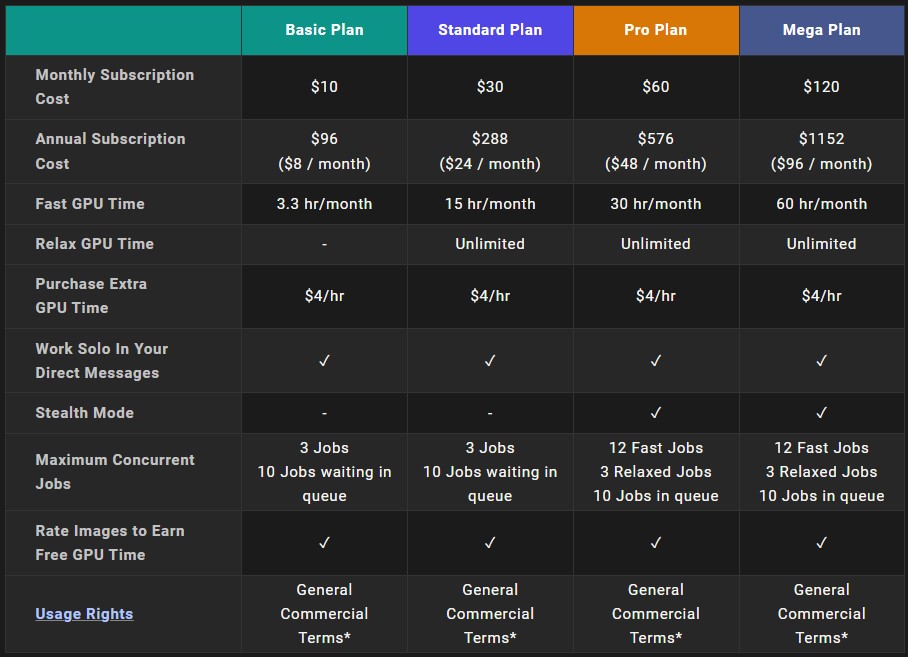Click Stealth Mode checkmark under Pro Plan
The width and height of the screenshot is (908, 657).
[656, 413]
